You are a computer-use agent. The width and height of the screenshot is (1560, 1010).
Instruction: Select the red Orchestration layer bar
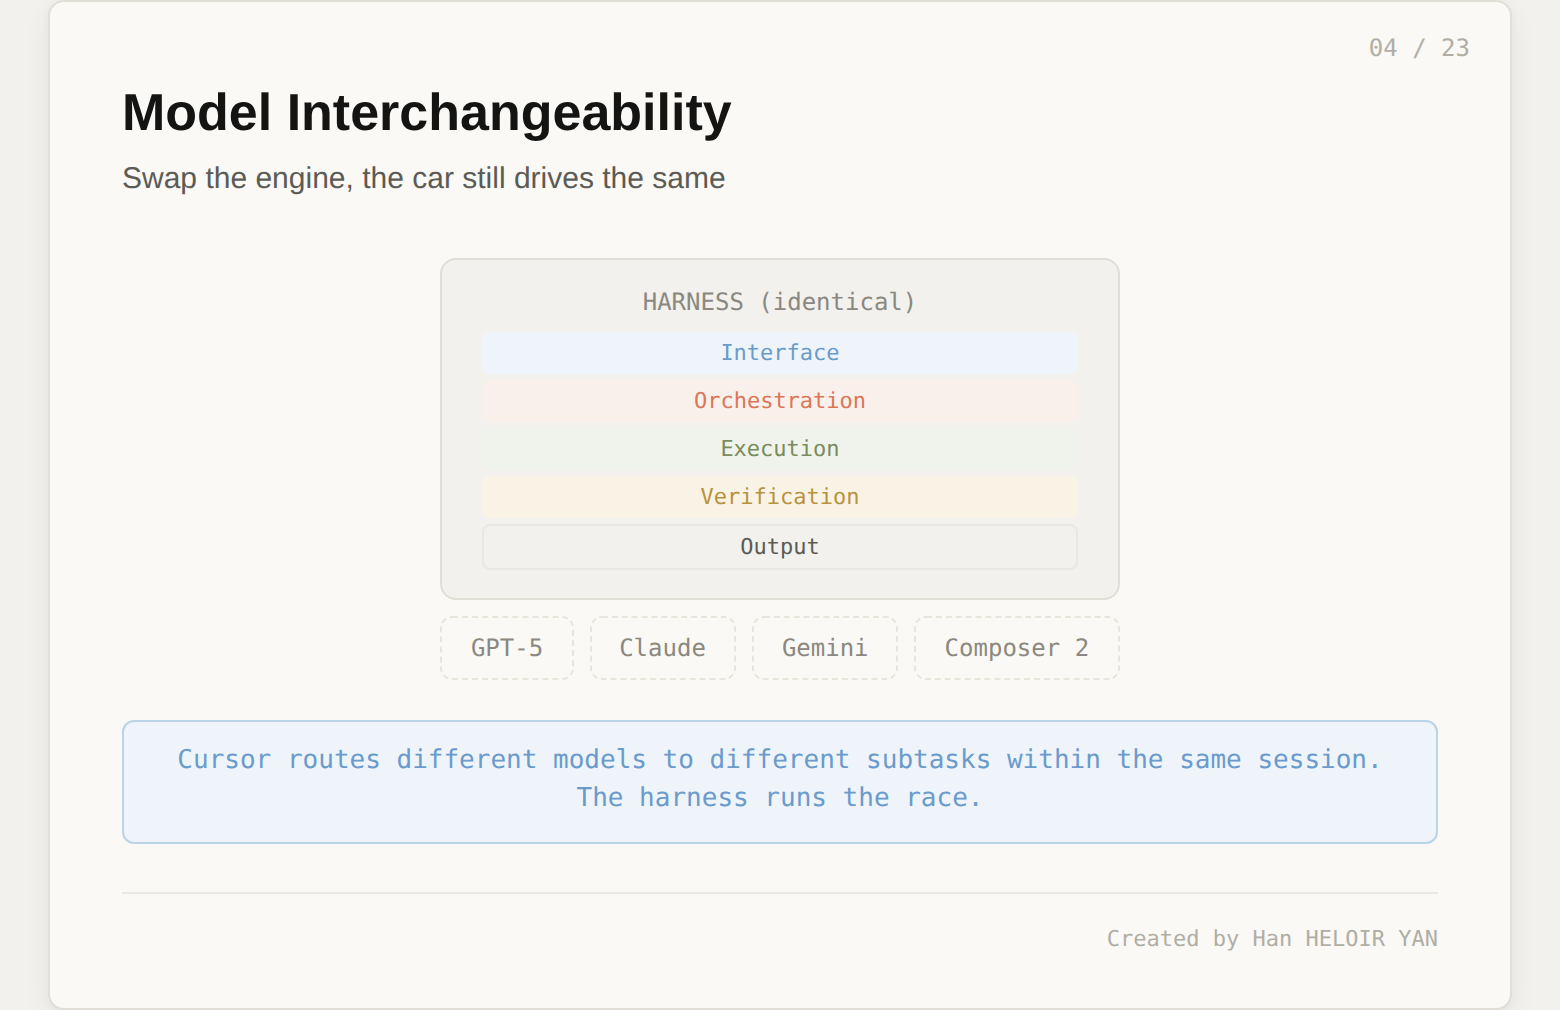[779, 401]
